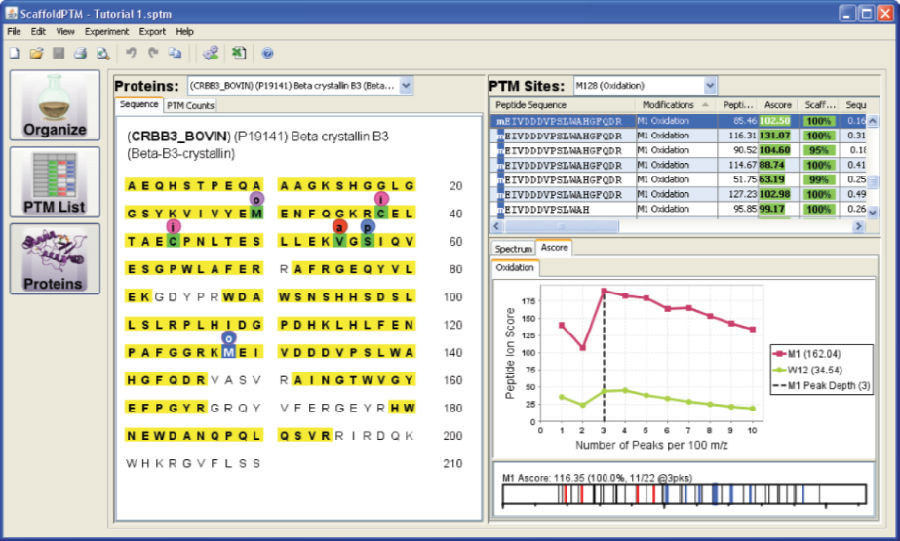Sort by Pepti... score column header
Screen dimensions: 900x541
pos(738,105)
